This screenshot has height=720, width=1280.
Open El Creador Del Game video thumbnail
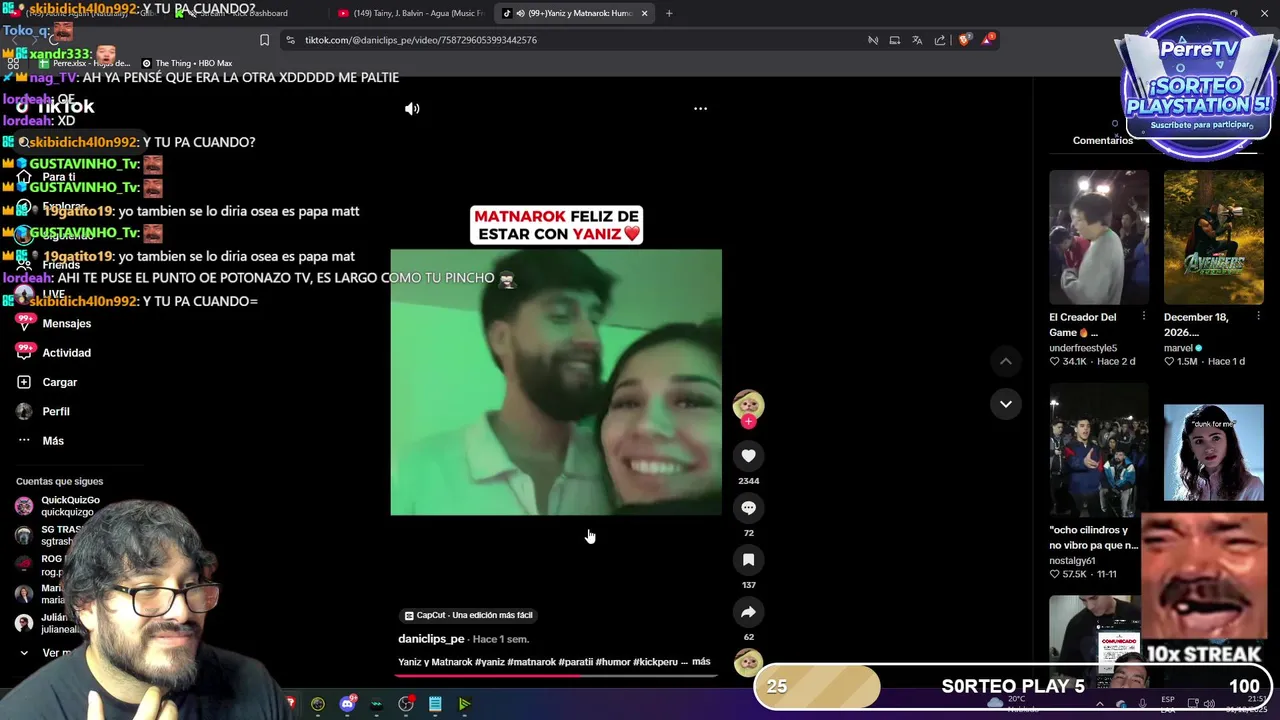[x=1099, y=237]
